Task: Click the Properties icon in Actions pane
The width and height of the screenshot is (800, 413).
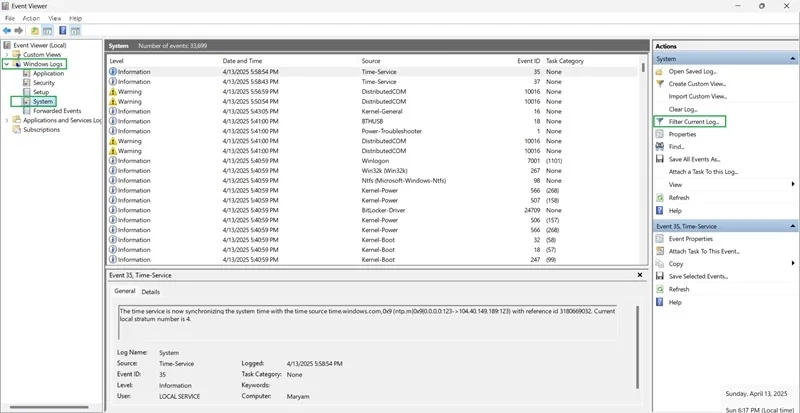Action: 659,134
